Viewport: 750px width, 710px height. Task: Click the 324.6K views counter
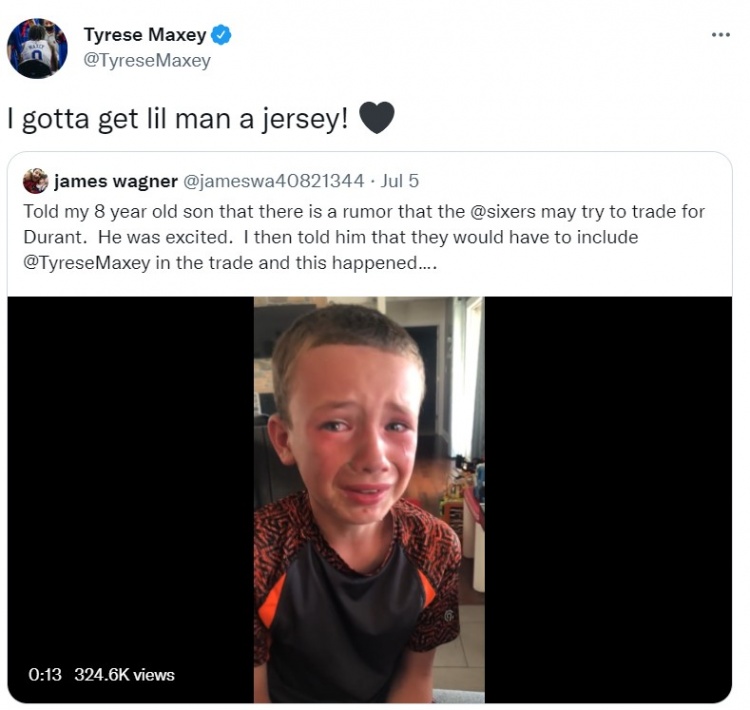[124, 675]
